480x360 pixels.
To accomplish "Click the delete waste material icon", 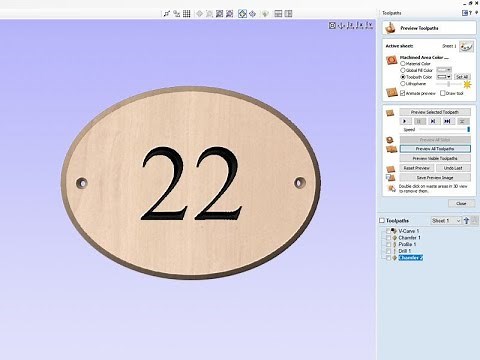I will [x=391, y=188].
